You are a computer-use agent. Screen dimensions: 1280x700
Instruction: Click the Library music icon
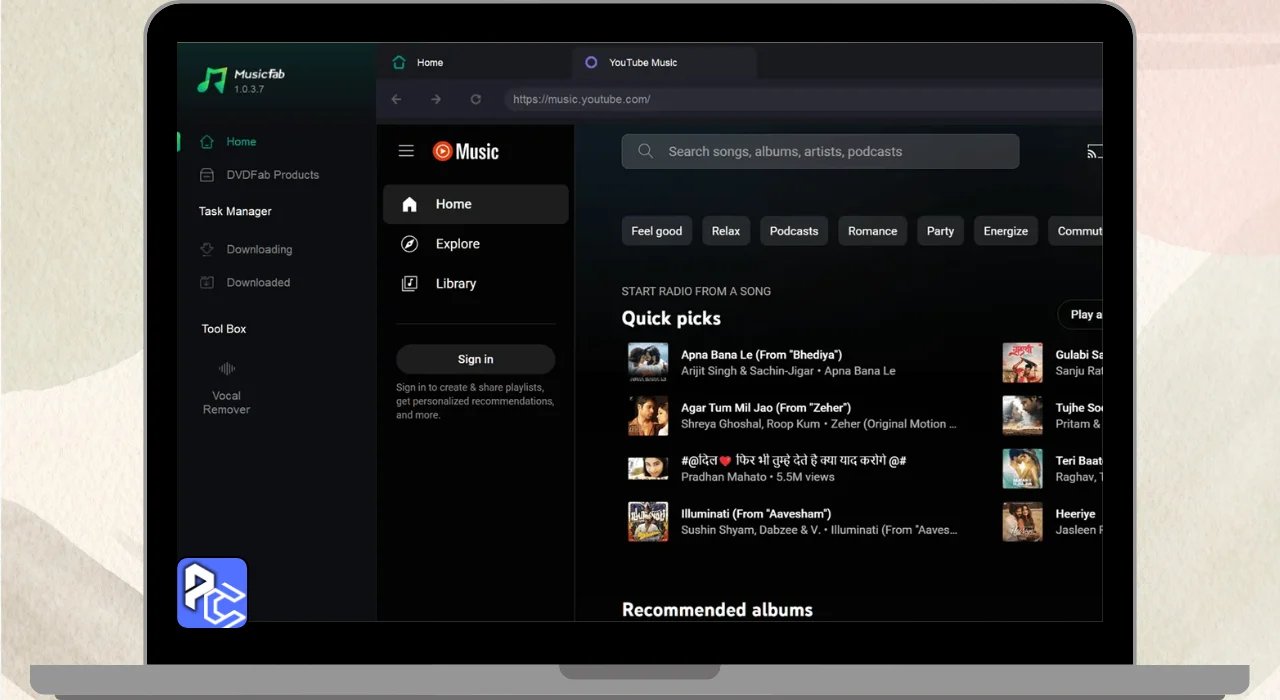tap(409, 284)
